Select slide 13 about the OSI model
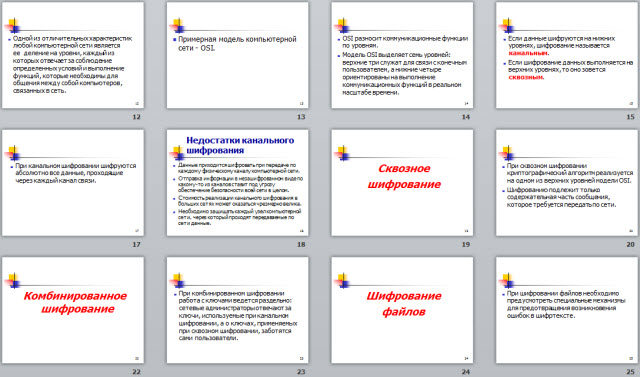640x377 pixels. 238,55
